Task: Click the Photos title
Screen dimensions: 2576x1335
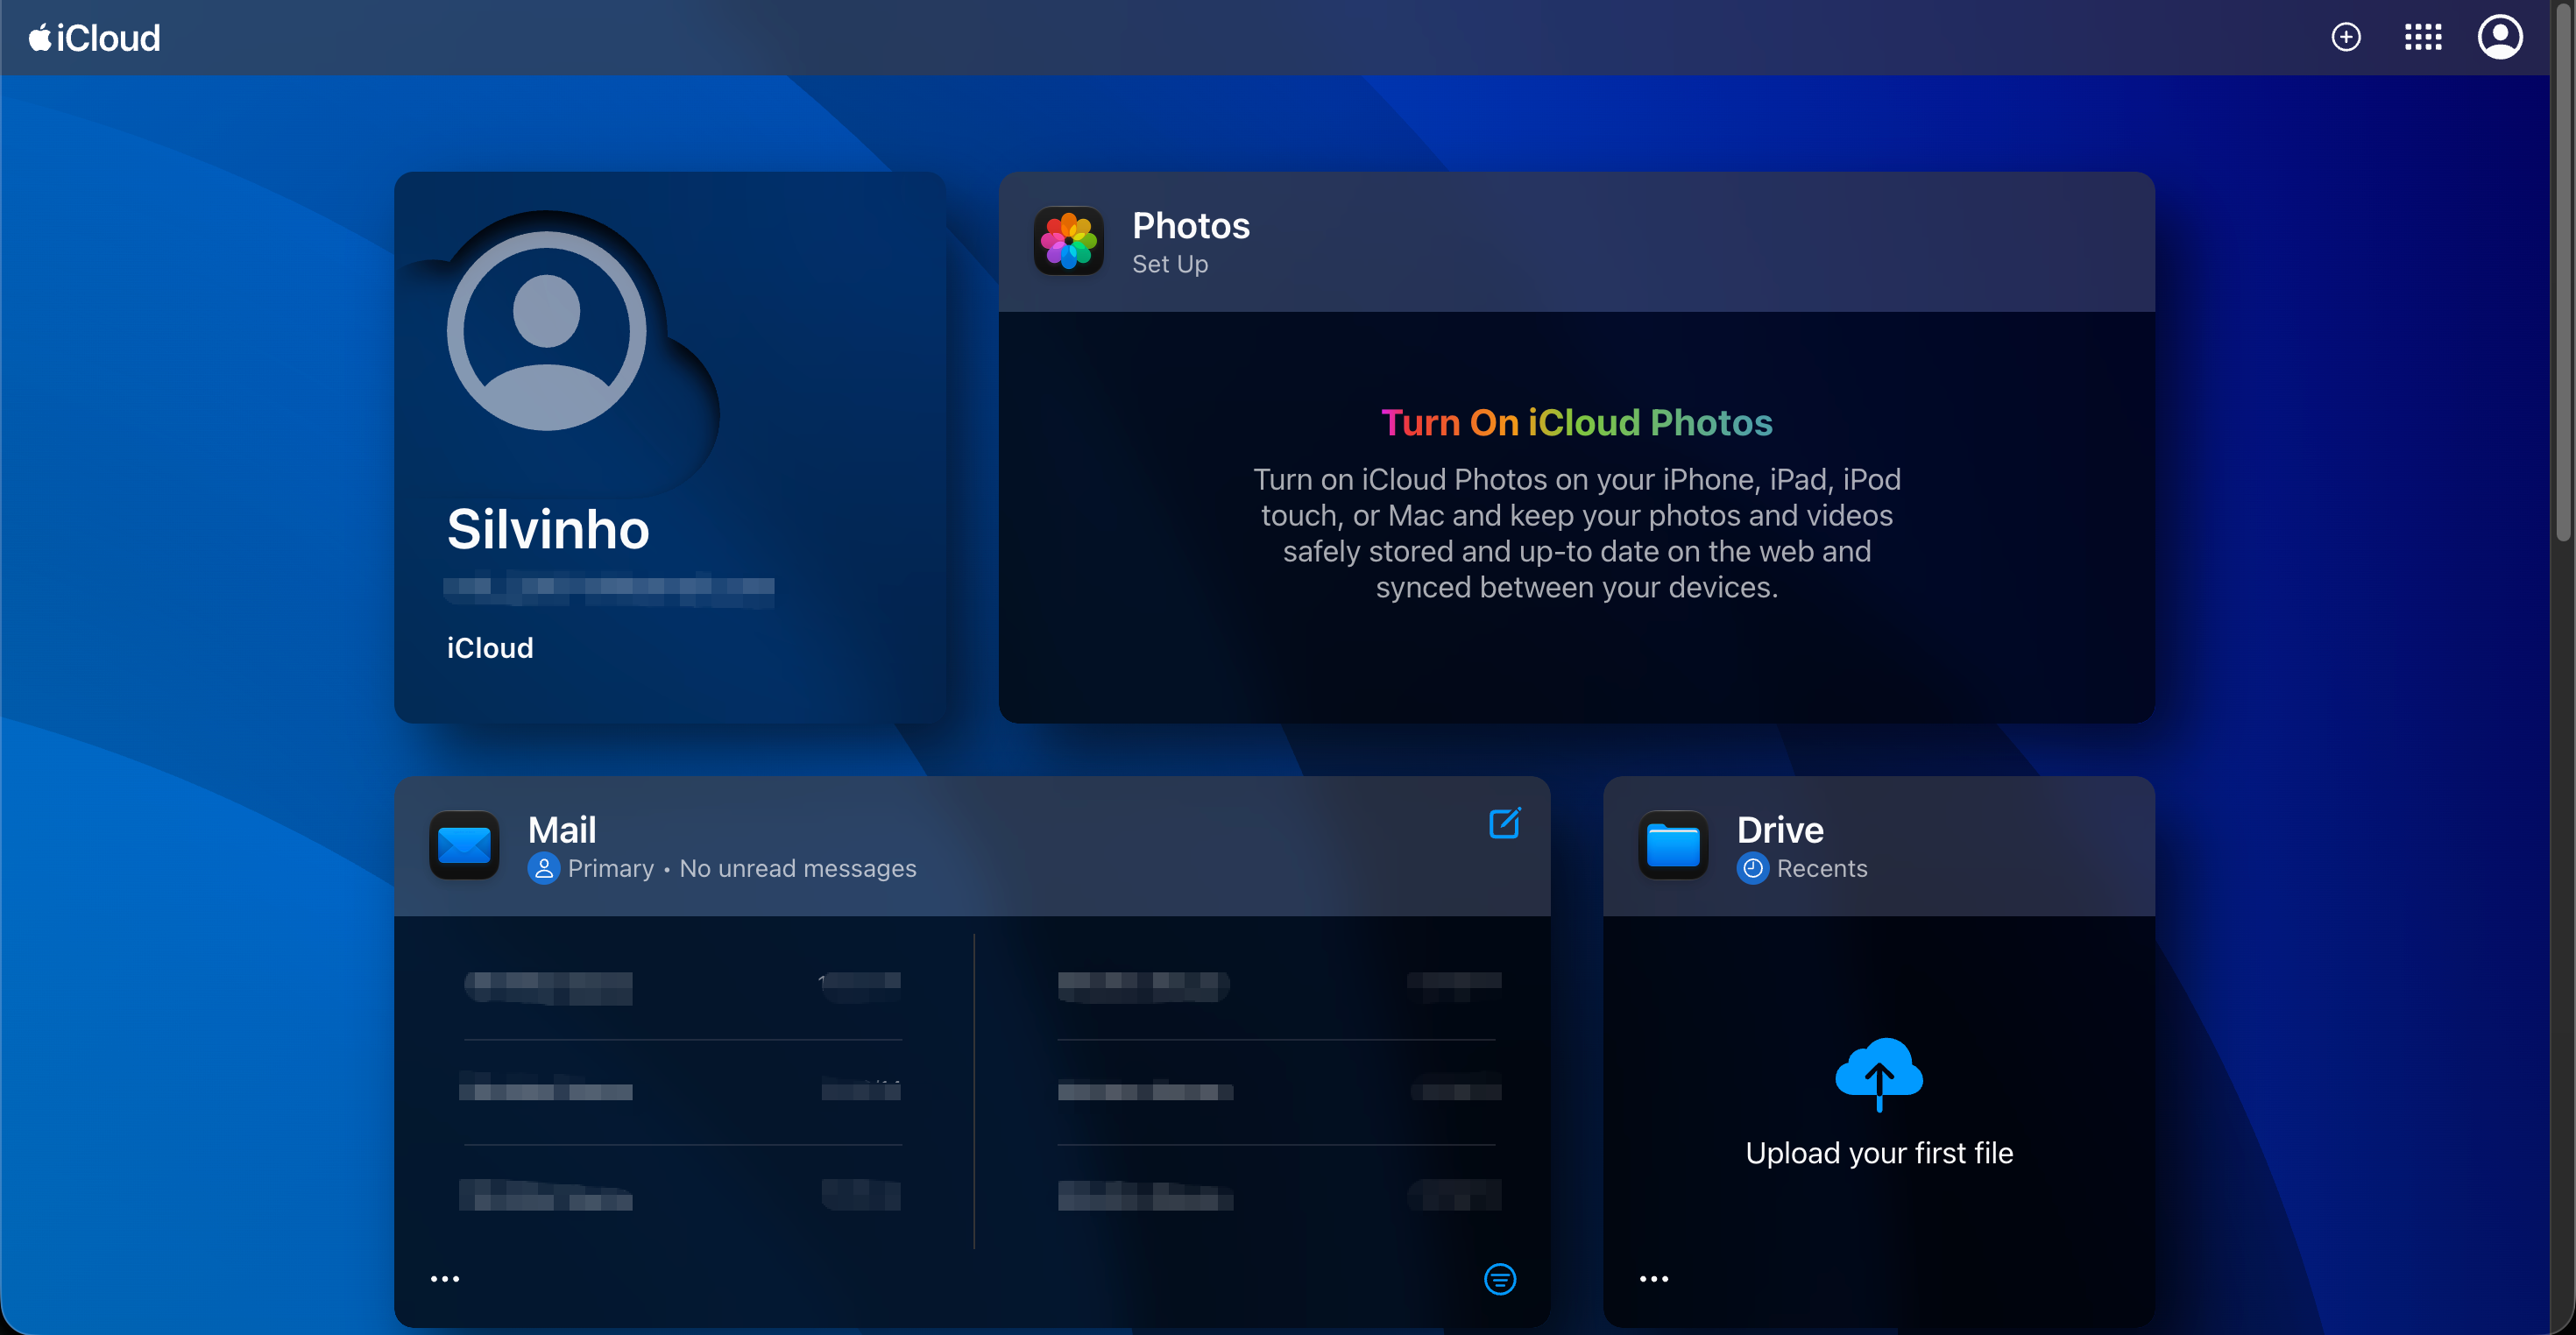Action: pos(1191,226)
